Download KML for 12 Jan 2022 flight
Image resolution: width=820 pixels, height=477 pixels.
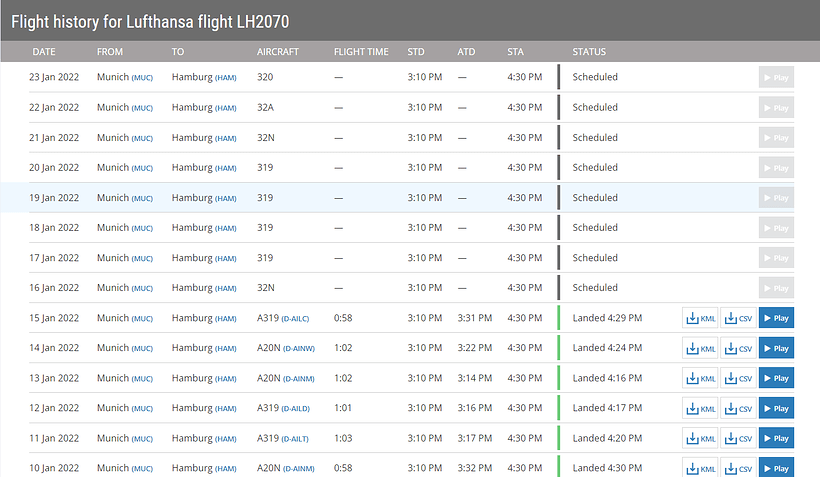(x=700, y=408)
